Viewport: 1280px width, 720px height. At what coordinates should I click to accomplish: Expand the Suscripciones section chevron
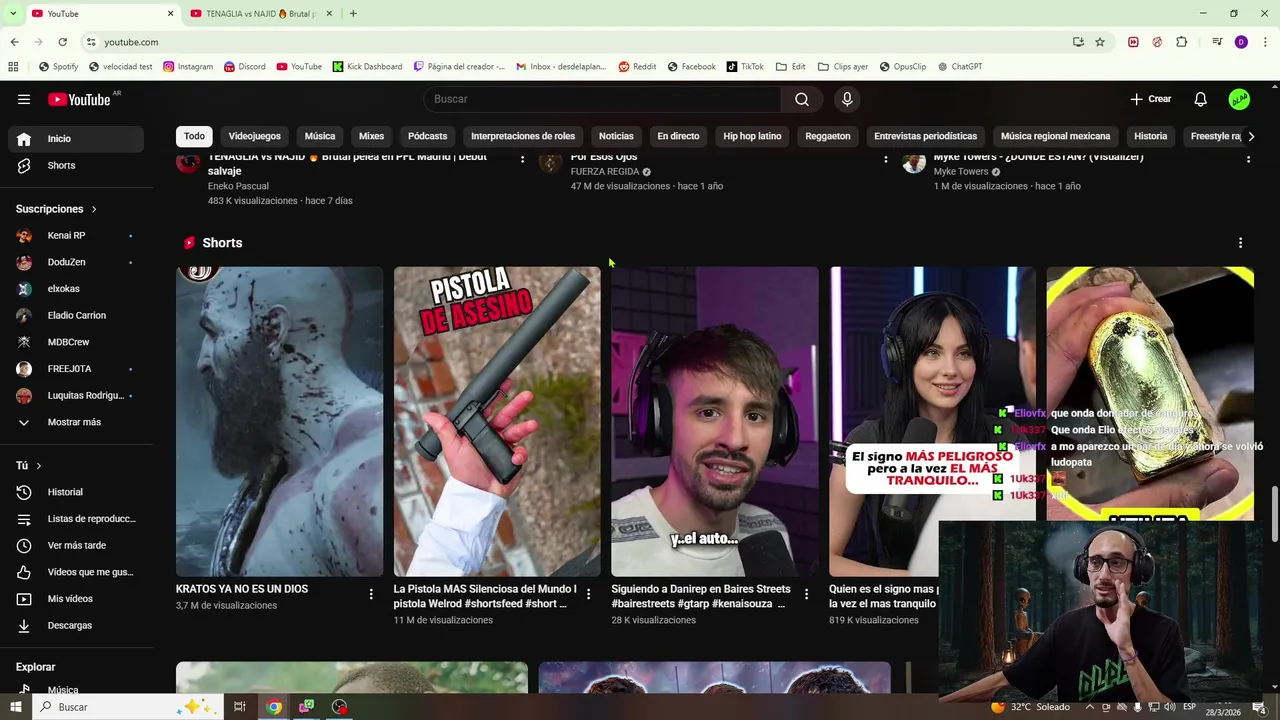pos(94,209)
